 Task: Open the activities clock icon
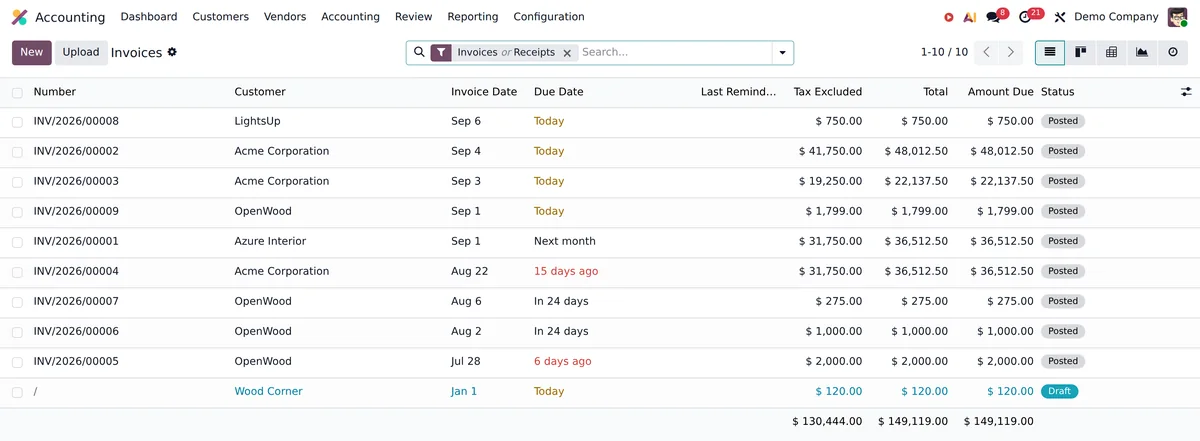[x=1025, y=17]
